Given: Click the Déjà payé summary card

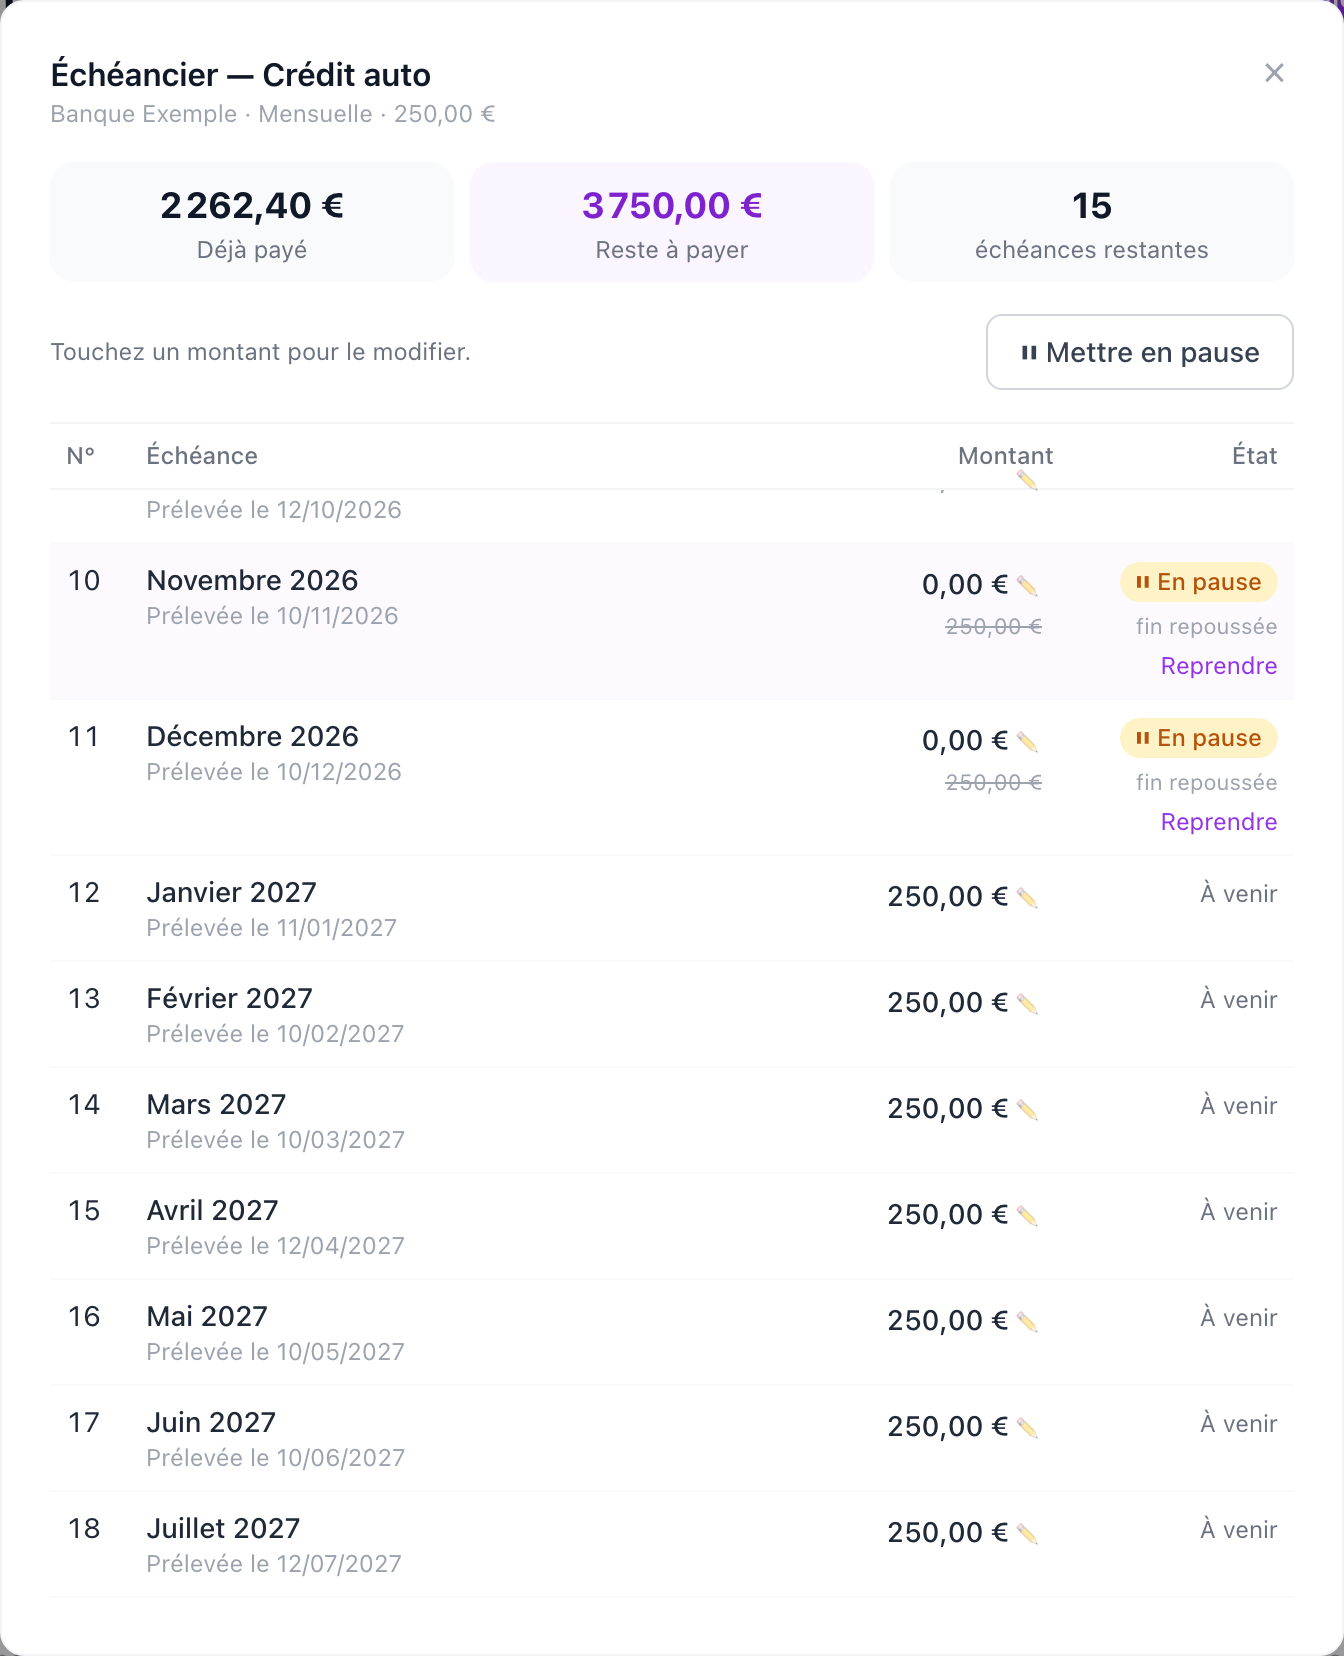Looking at the screenshot, I should coord(252,222).
